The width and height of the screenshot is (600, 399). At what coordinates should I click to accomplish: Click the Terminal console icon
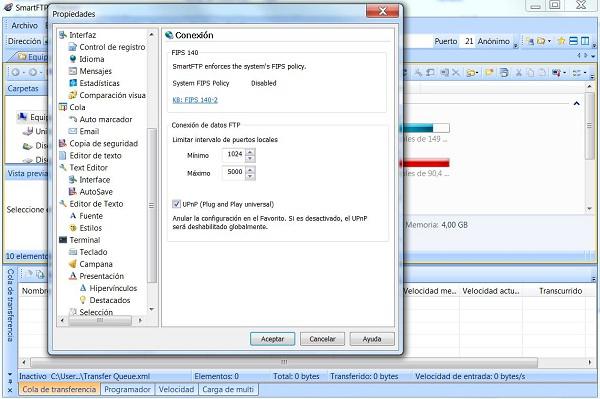pyautogui.click(x=63, y=240)
